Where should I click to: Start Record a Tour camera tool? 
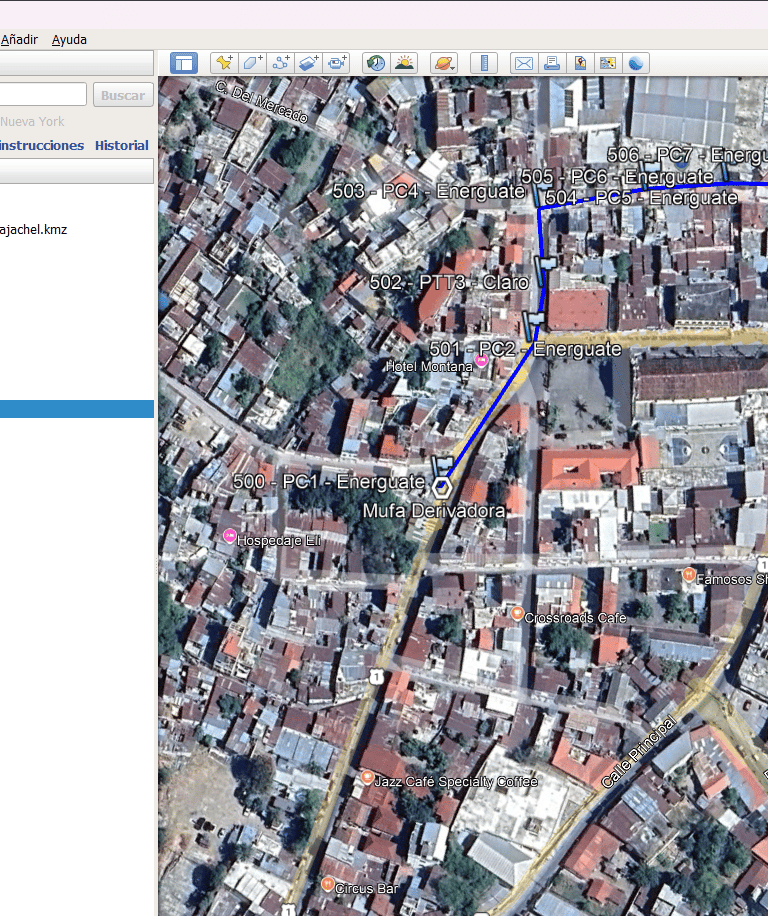(x=336, y=63)
